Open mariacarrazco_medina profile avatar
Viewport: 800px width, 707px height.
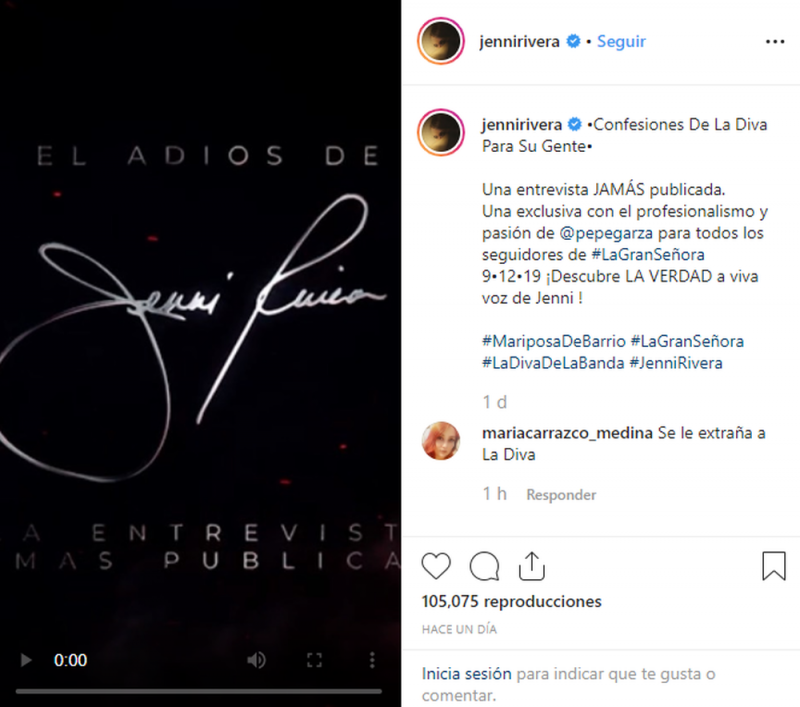pyautogui.click(x=441, y=441)
